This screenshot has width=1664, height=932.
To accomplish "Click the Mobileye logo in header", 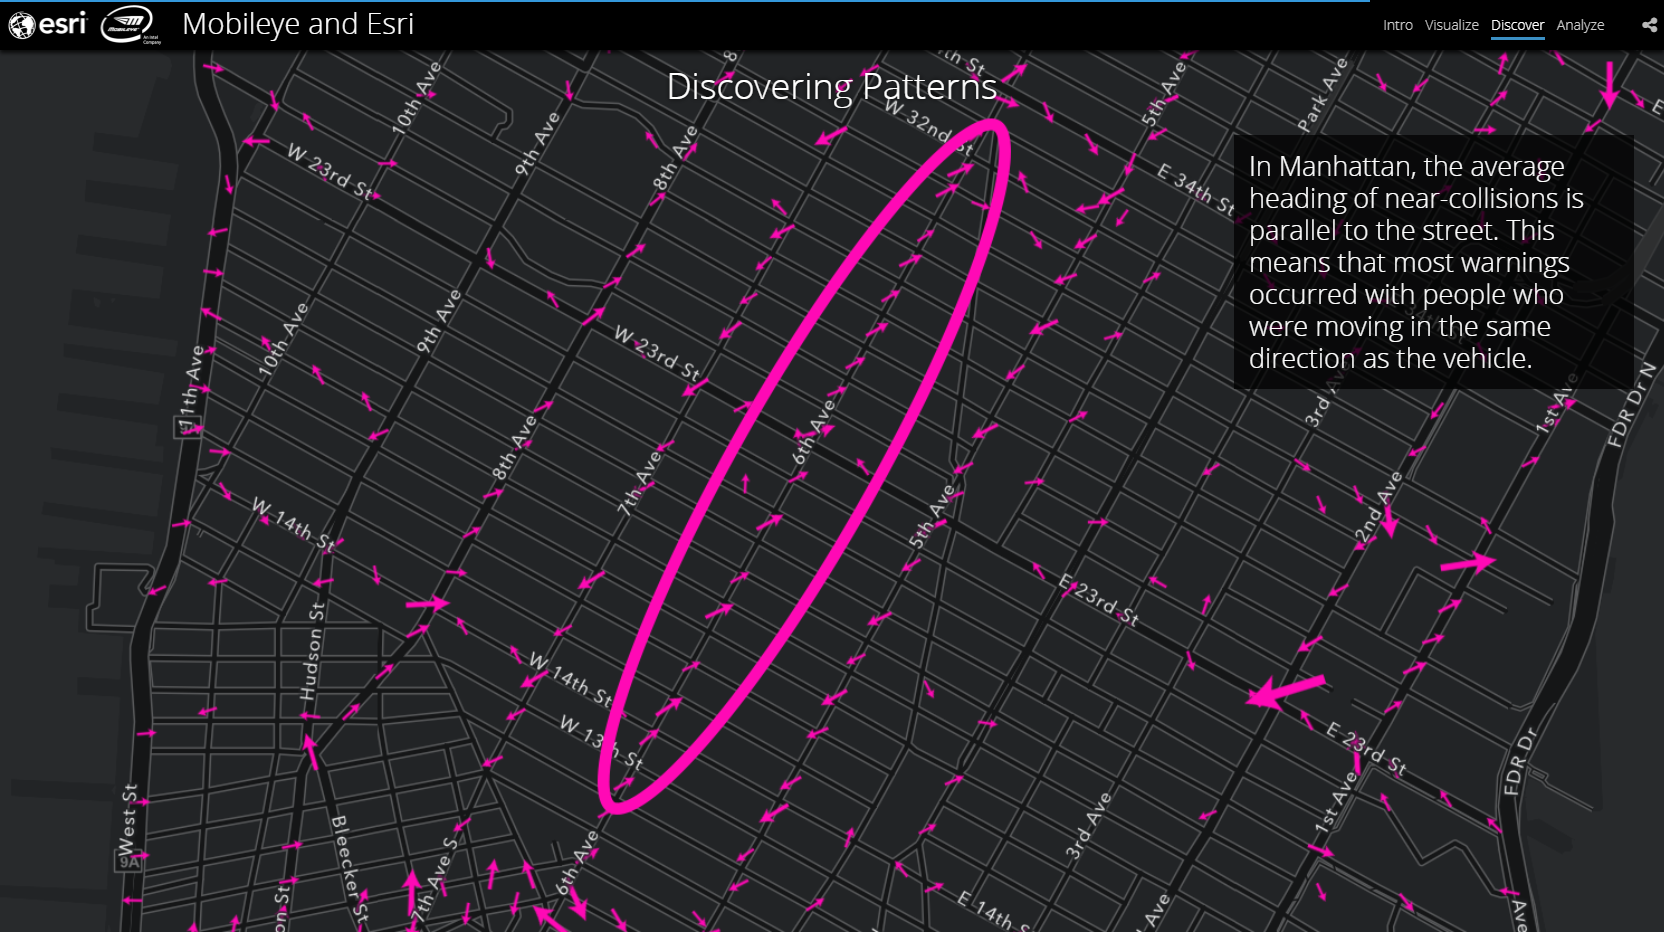I will (129, 25).
